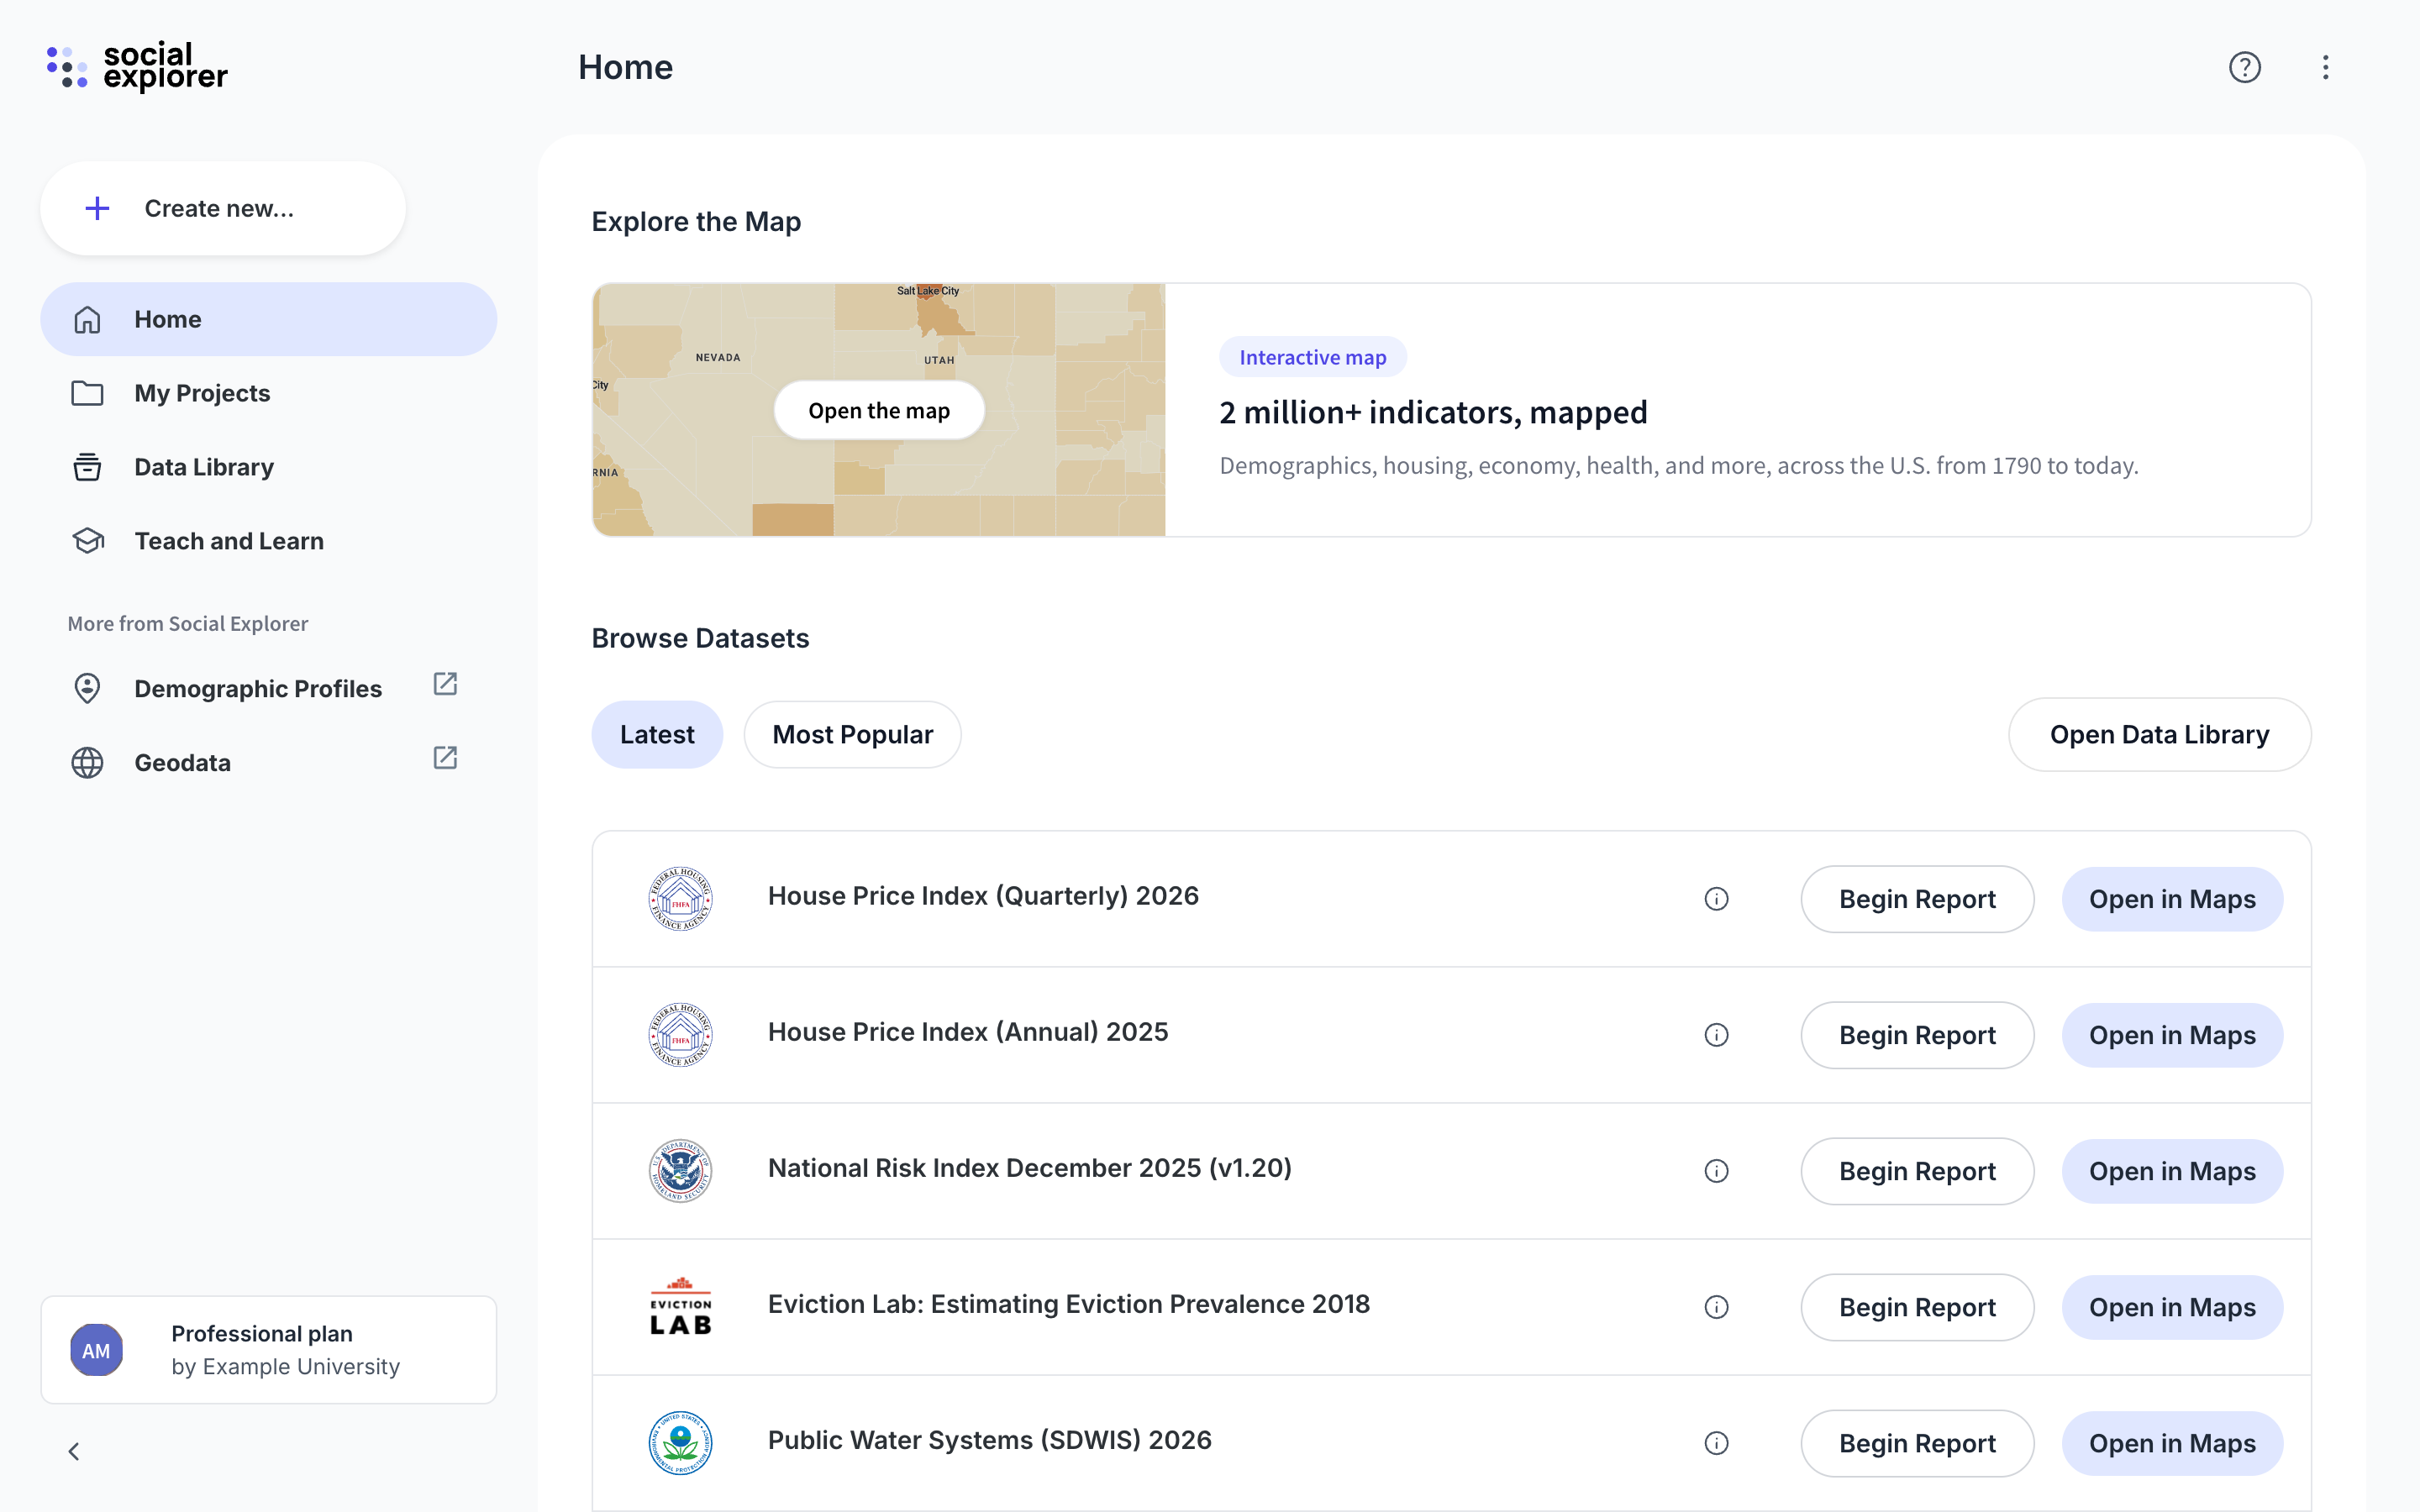The image size is (2420, 1512).
Task: Begin Report for House Price Index (Quarterly) 2026
Action: point(1917,899)
